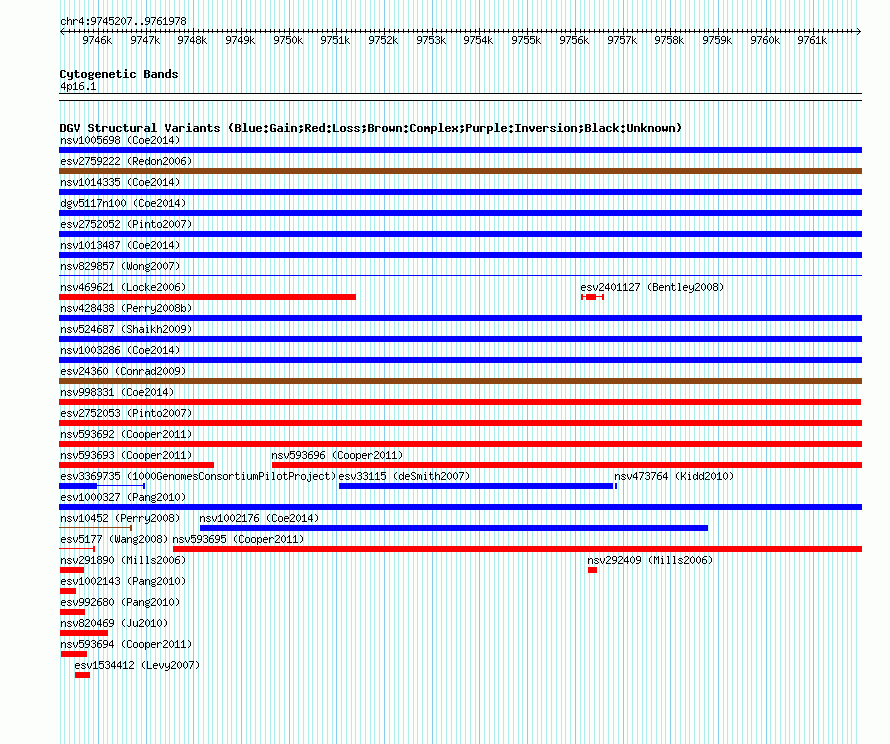Click the 9758k ruler tick
The height and width of the screenshot is (744, 890).
(669, 40)
